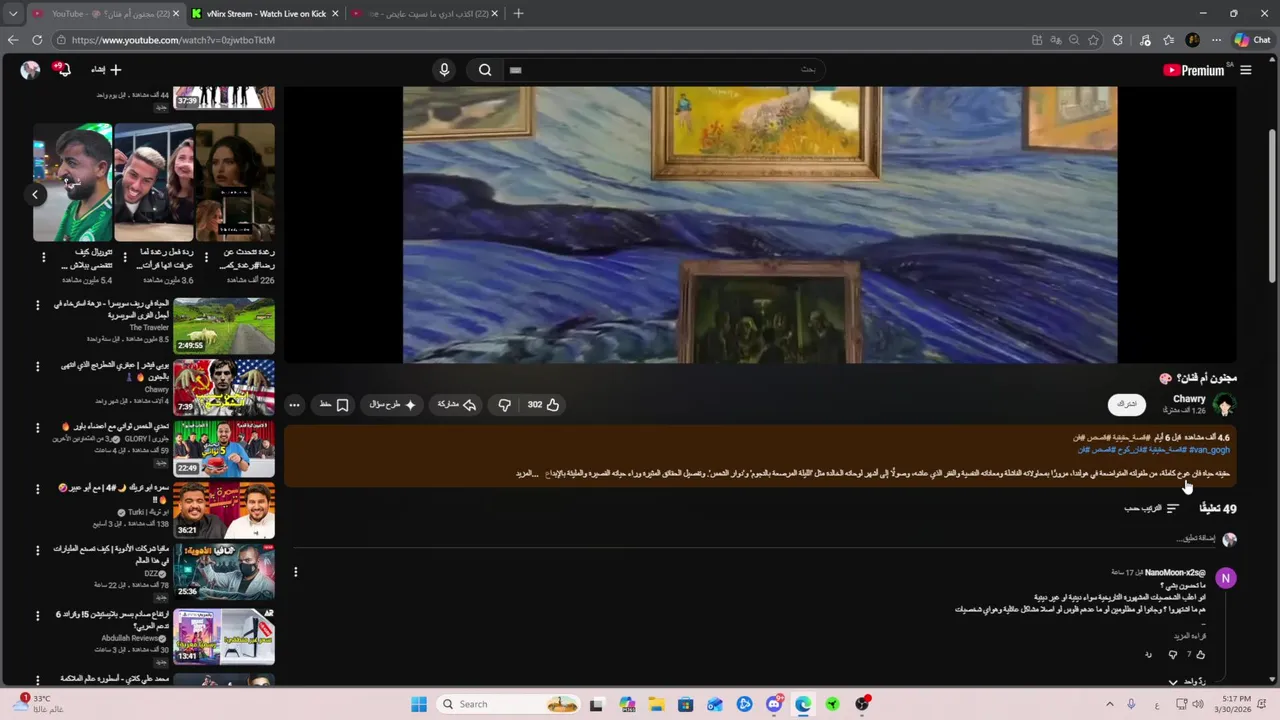Open File Explorer from taskbar
1280x720 pixels.
(x=656, y=704)
